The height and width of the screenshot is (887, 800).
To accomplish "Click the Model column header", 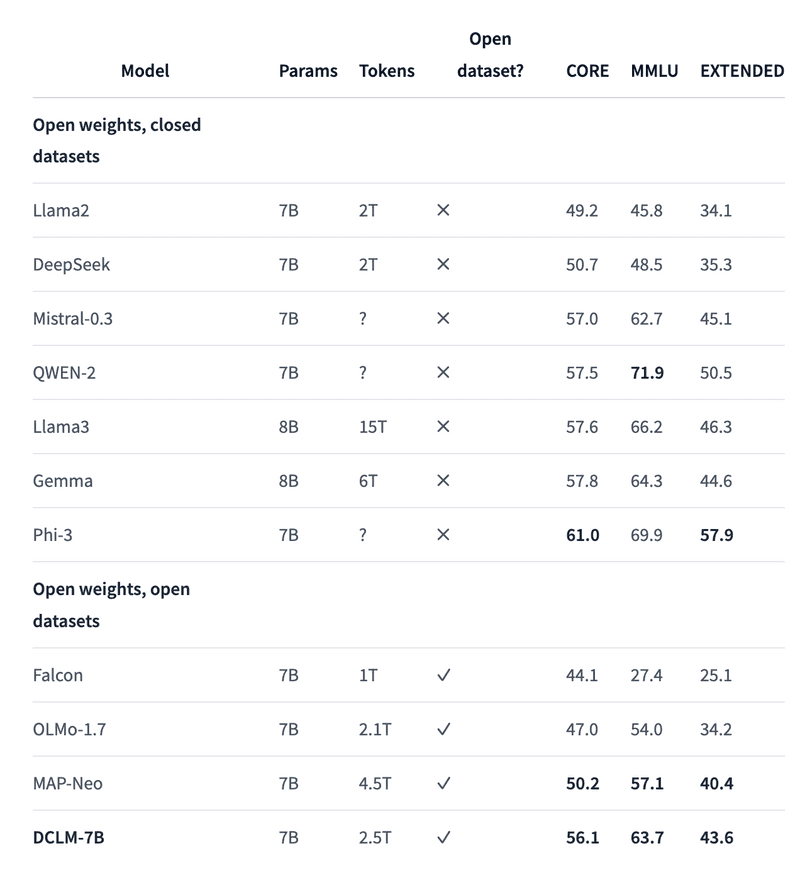I will coord(145,71).
